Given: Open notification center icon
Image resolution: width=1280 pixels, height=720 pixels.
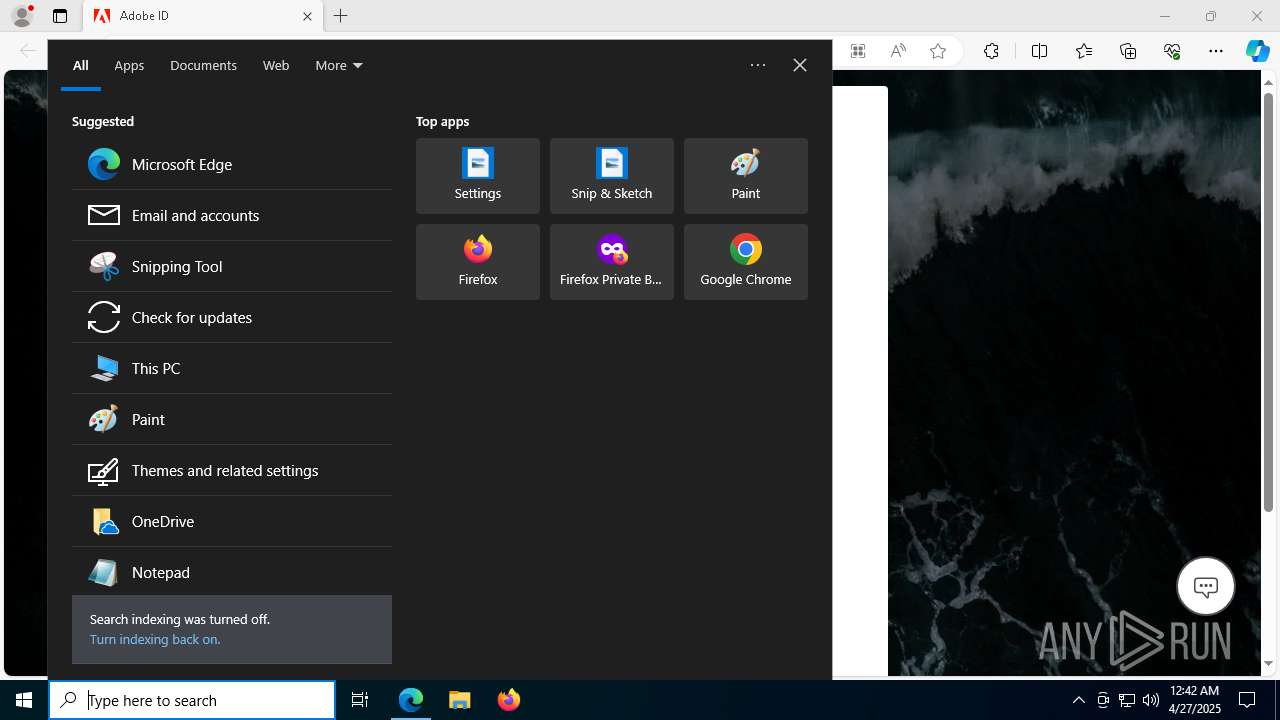Looking at the screenshot, I should coord(1247,700).
